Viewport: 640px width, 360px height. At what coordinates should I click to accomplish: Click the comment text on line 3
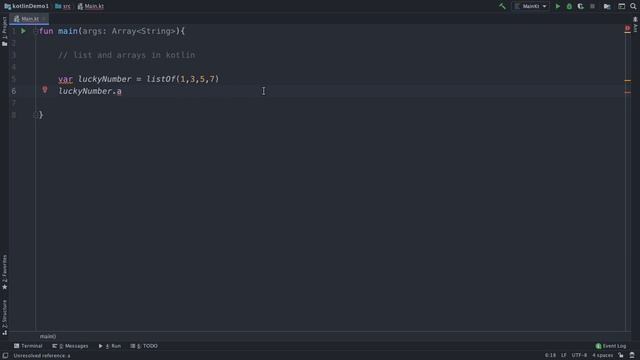(x=127, y=55)
